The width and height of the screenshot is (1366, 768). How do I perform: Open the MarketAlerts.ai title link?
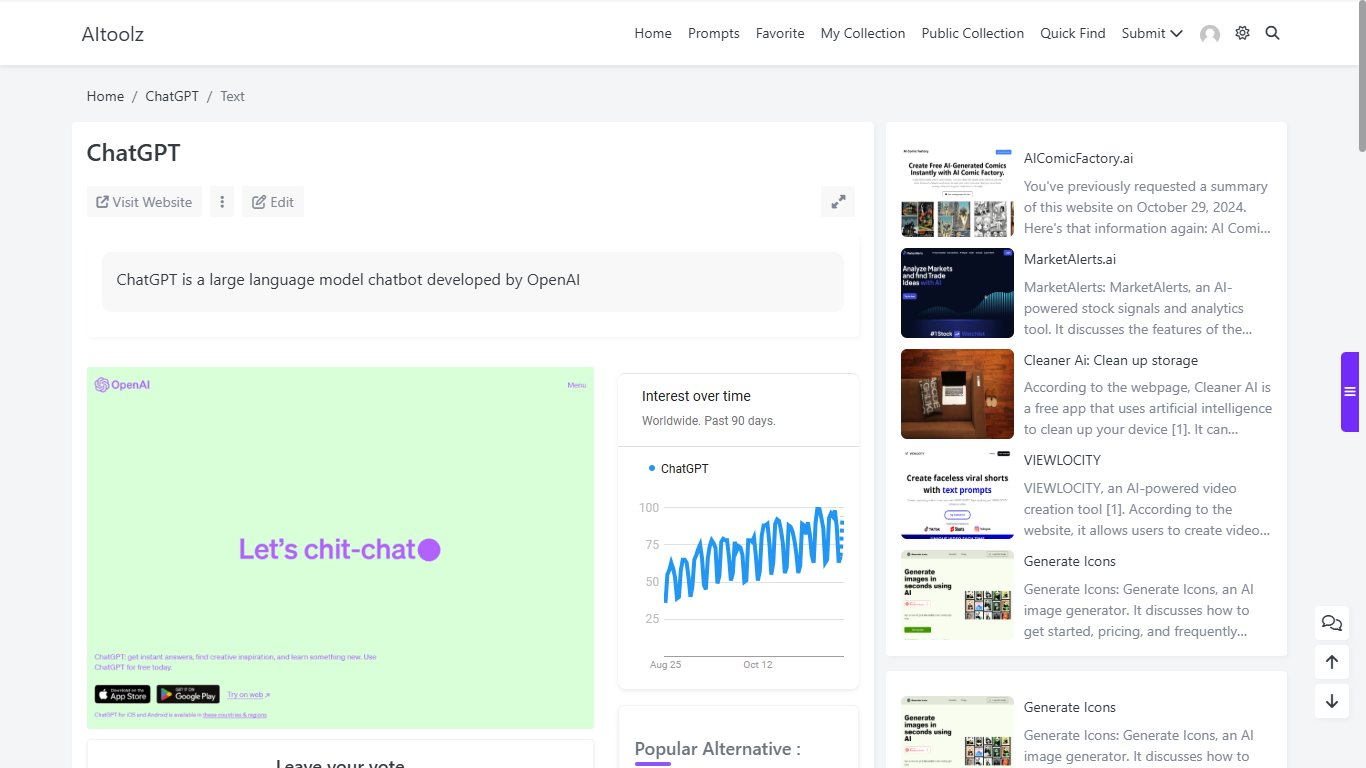[1070, 259]
